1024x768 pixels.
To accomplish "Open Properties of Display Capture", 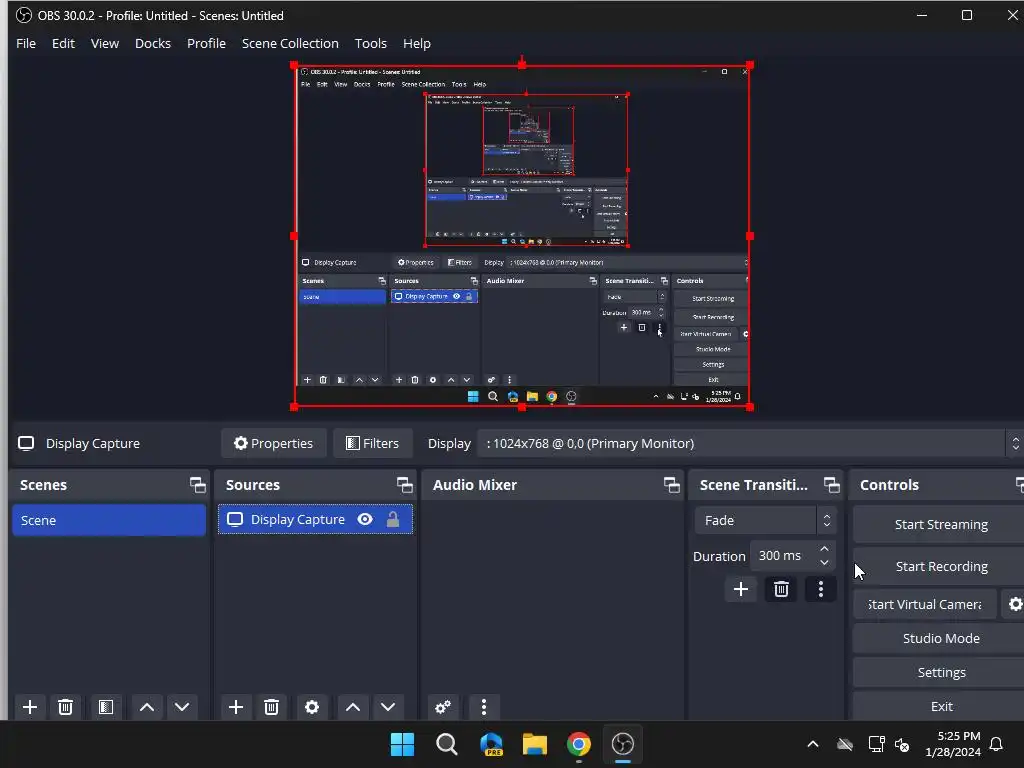I will tap(273, 443).
